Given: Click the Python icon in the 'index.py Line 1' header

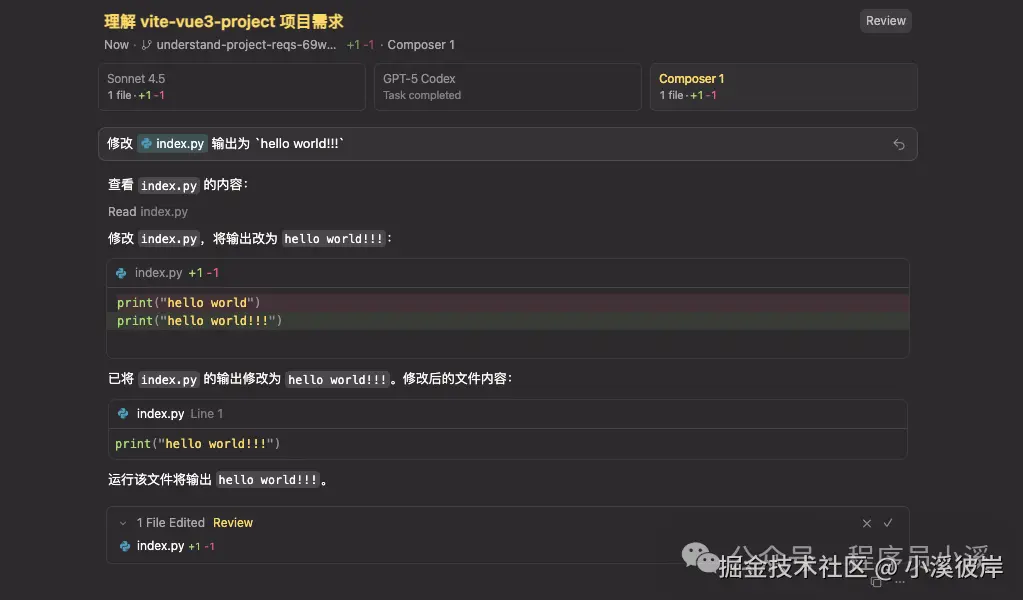Looking at the screenshot, I should tap(123, 413).
